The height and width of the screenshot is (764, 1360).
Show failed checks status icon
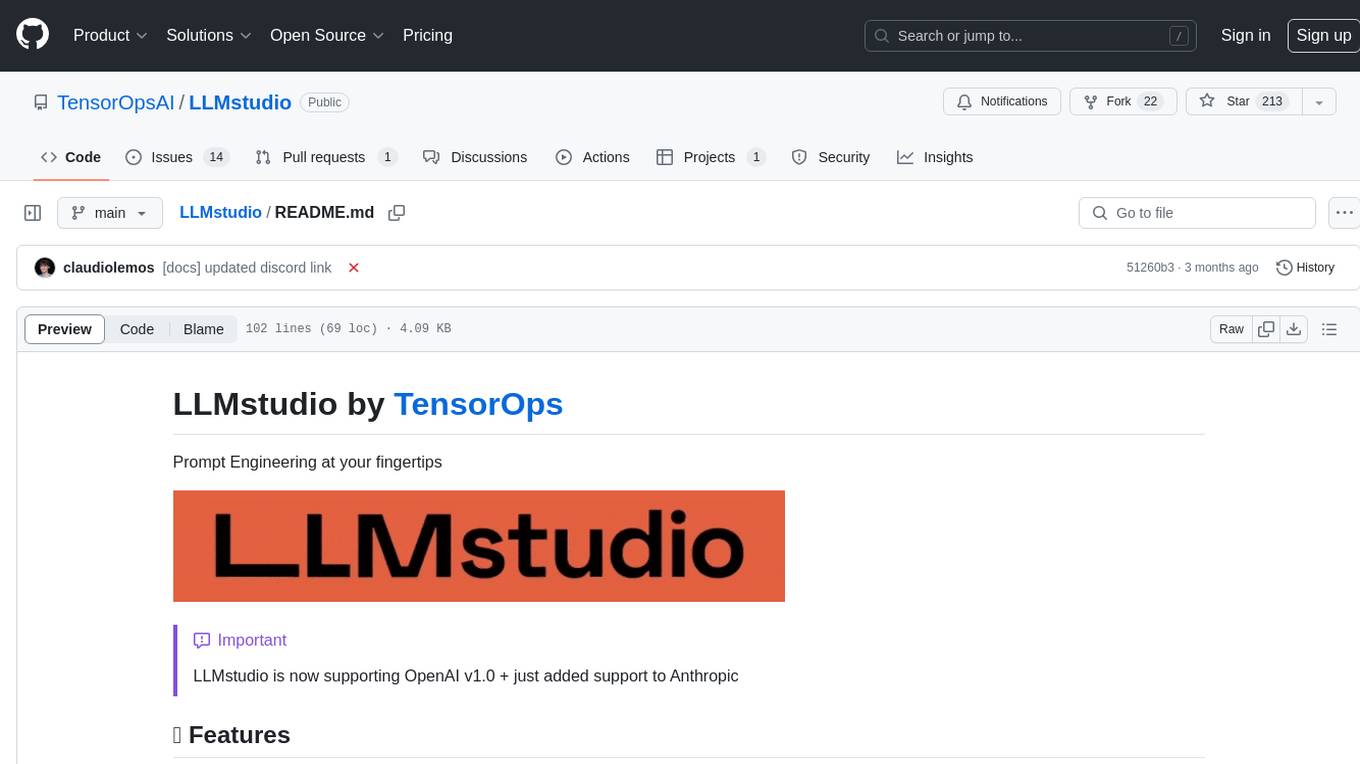point(353,268)
